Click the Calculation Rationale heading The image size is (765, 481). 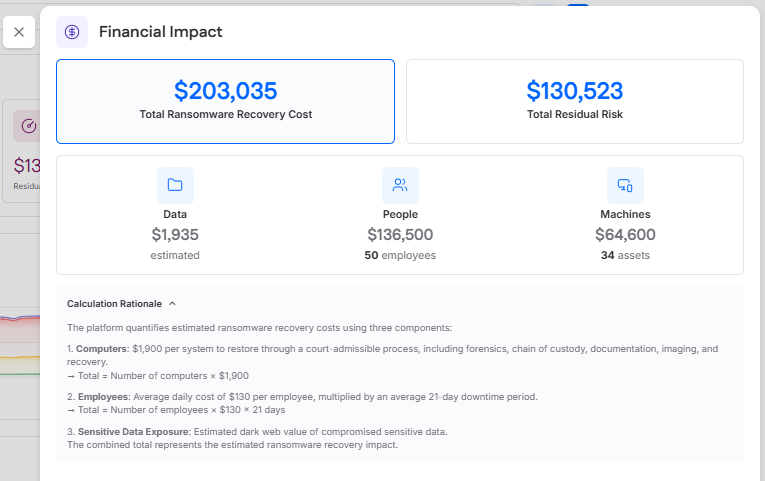coord(114,303)
